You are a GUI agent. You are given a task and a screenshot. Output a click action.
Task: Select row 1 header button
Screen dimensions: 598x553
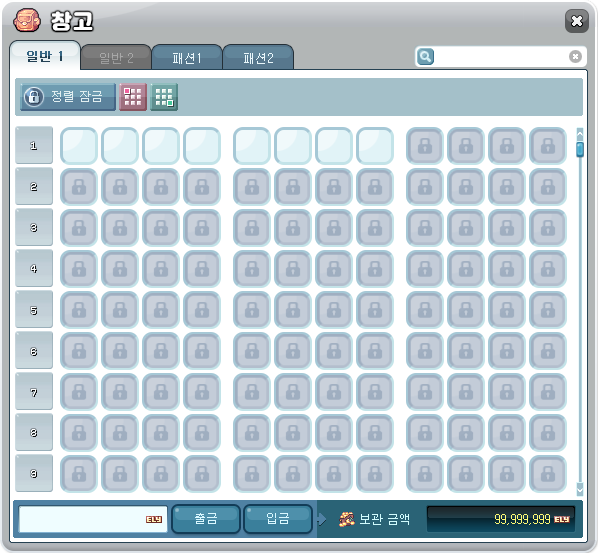[34, 145]
